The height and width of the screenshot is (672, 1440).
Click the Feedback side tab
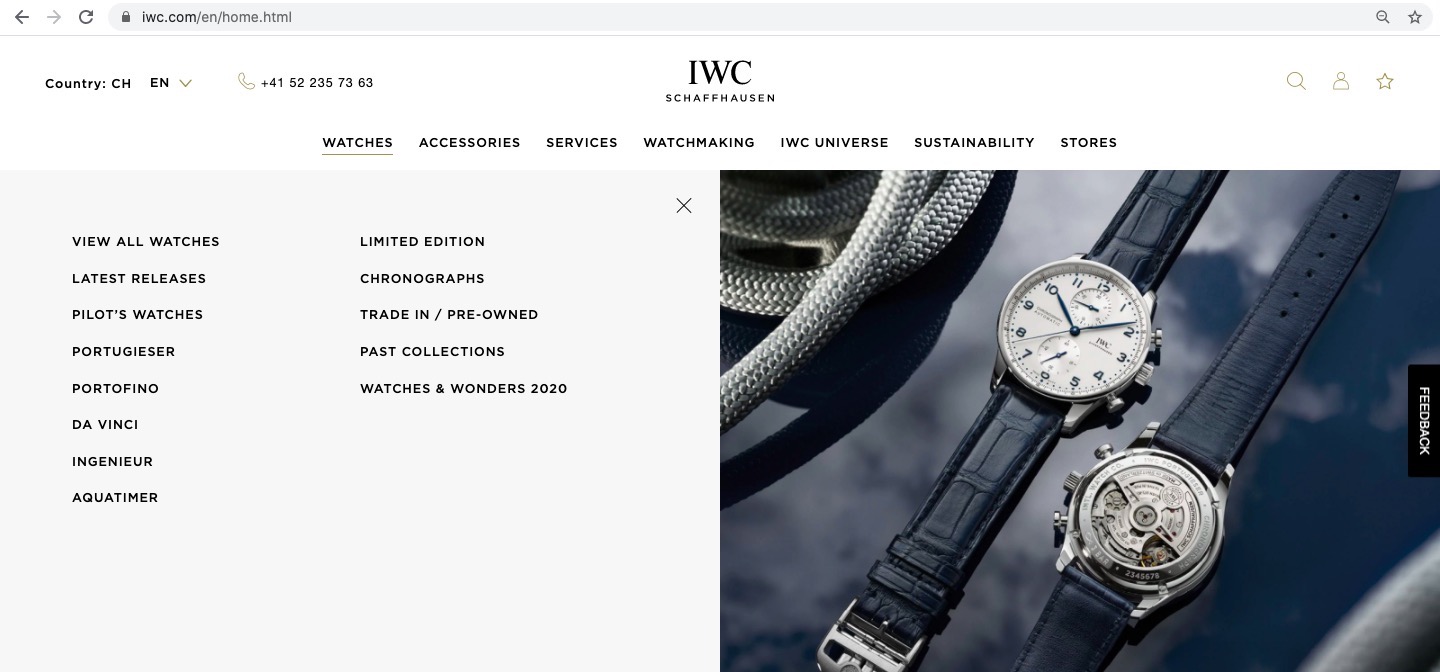(x=1424, y=420)
